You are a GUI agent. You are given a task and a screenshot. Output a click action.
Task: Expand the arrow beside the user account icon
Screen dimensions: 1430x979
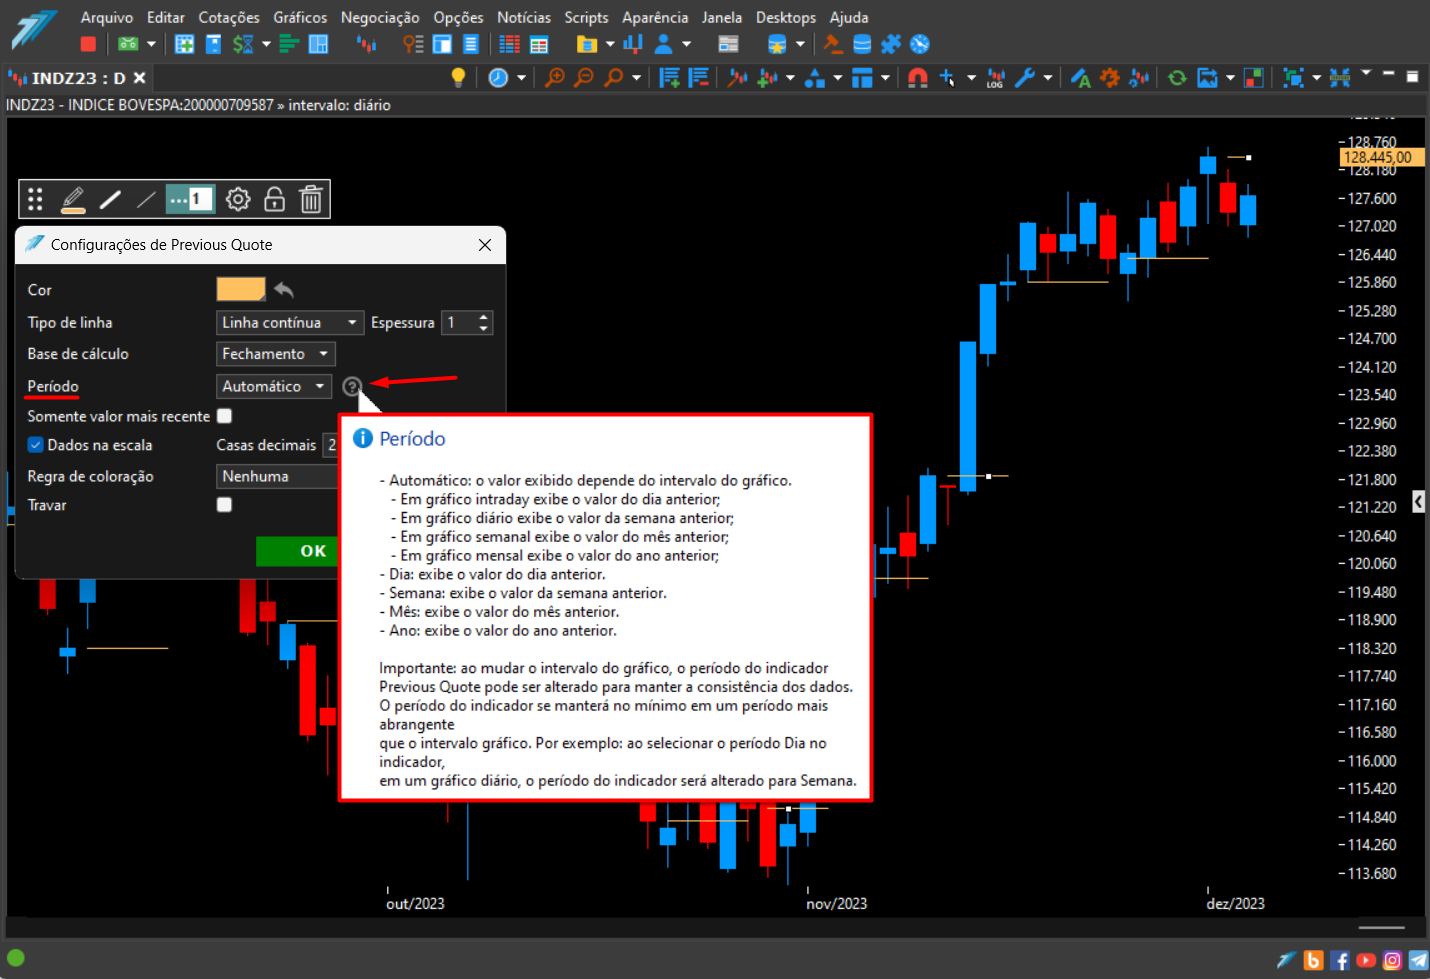point(686,44)
